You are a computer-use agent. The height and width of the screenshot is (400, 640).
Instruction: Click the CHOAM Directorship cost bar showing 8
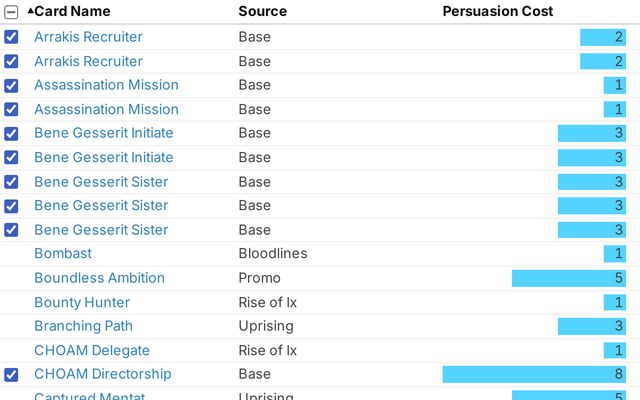(x=534, y=374)
